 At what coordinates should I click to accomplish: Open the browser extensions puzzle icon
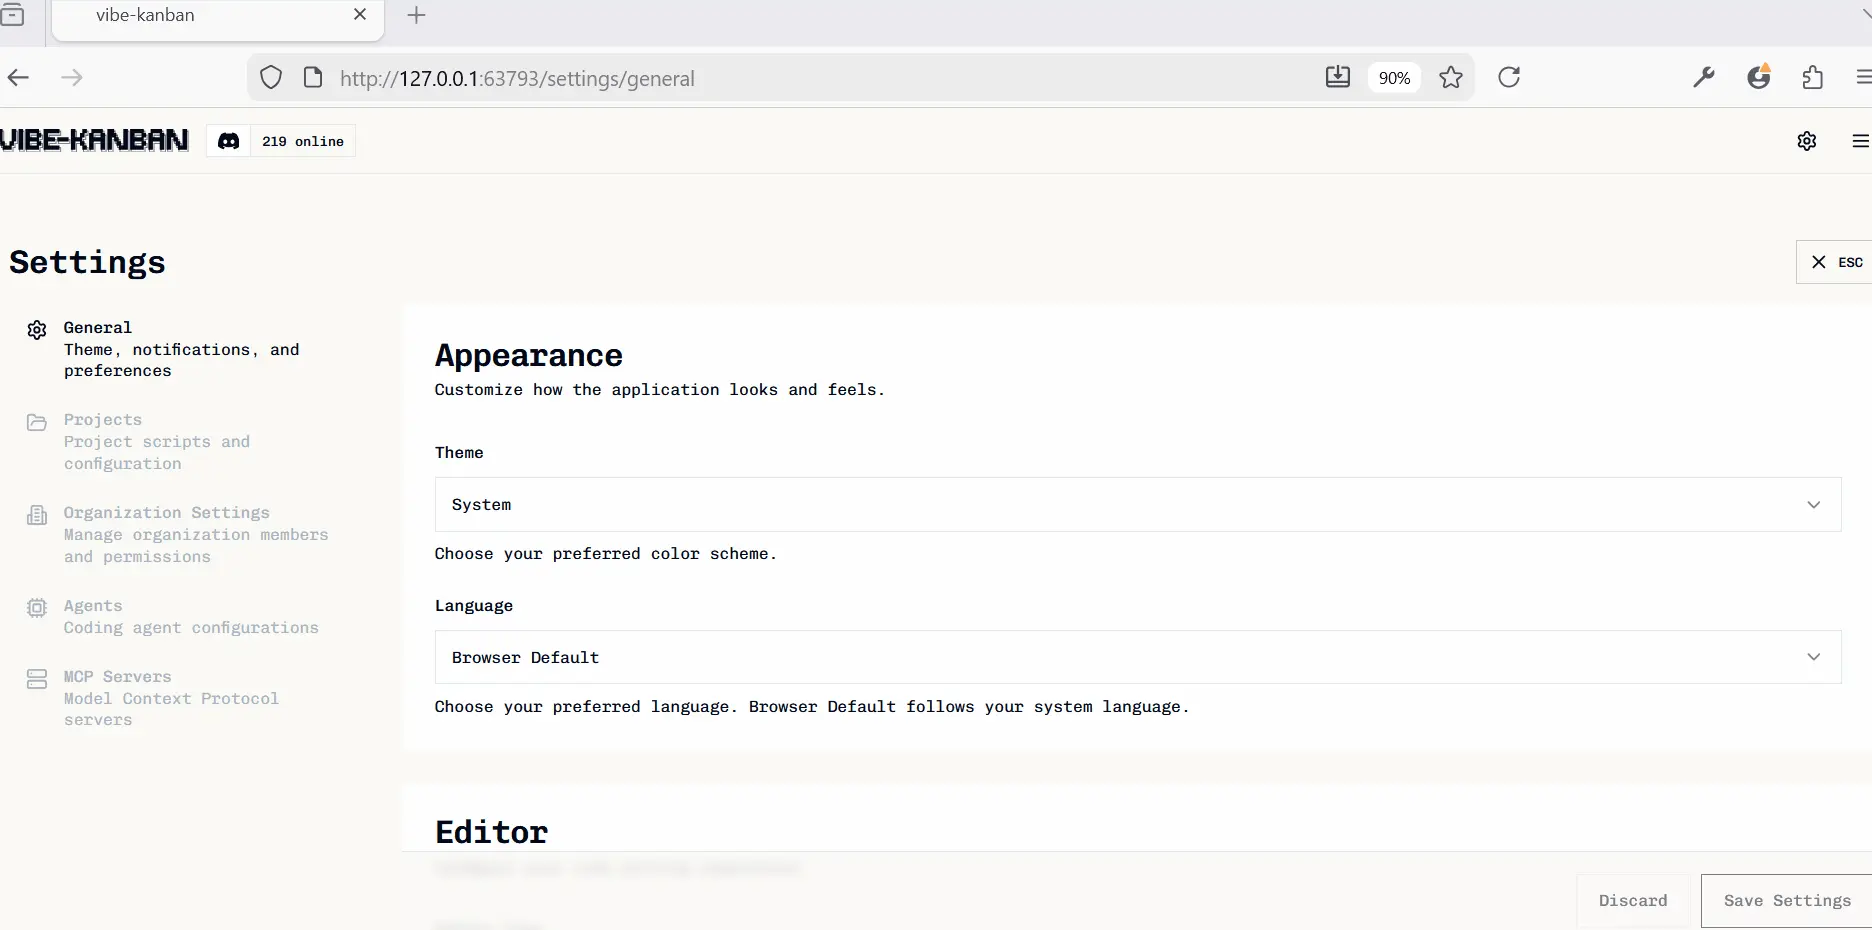click(x=1812, y=78)
